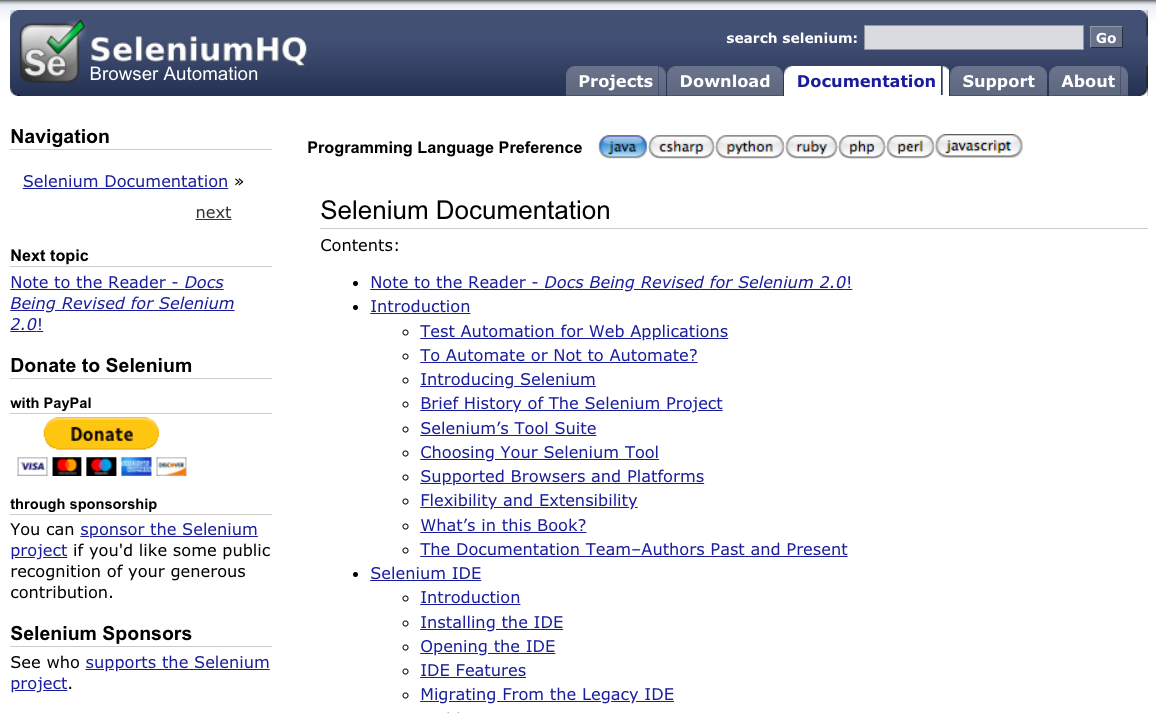Image resolution: width=1156 pixels, height=713 pixels.
Task: Select the Discover card icon
Action: (x=170, y=466)
